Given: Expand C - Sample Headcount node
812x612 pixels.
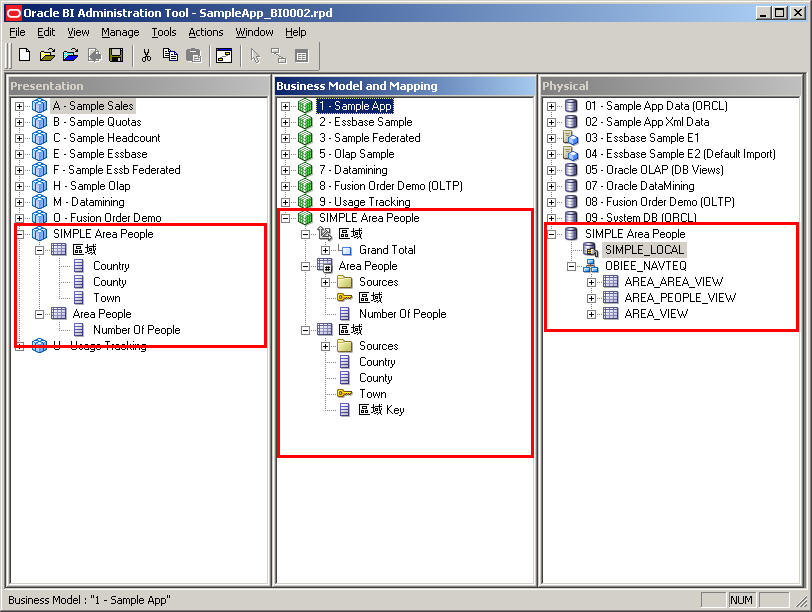Looking at the screenshot, I should [x=20, y=138].
